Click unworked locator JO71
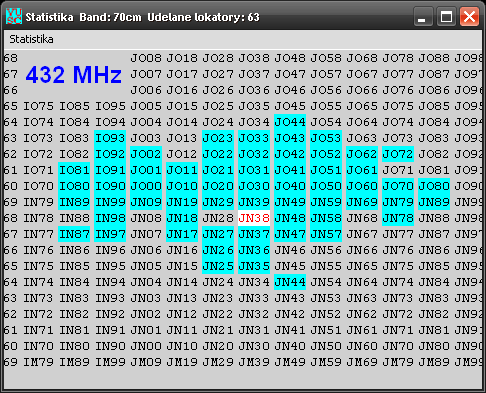The width and height of the screenshot is (486, 393). tap(398, 170)
